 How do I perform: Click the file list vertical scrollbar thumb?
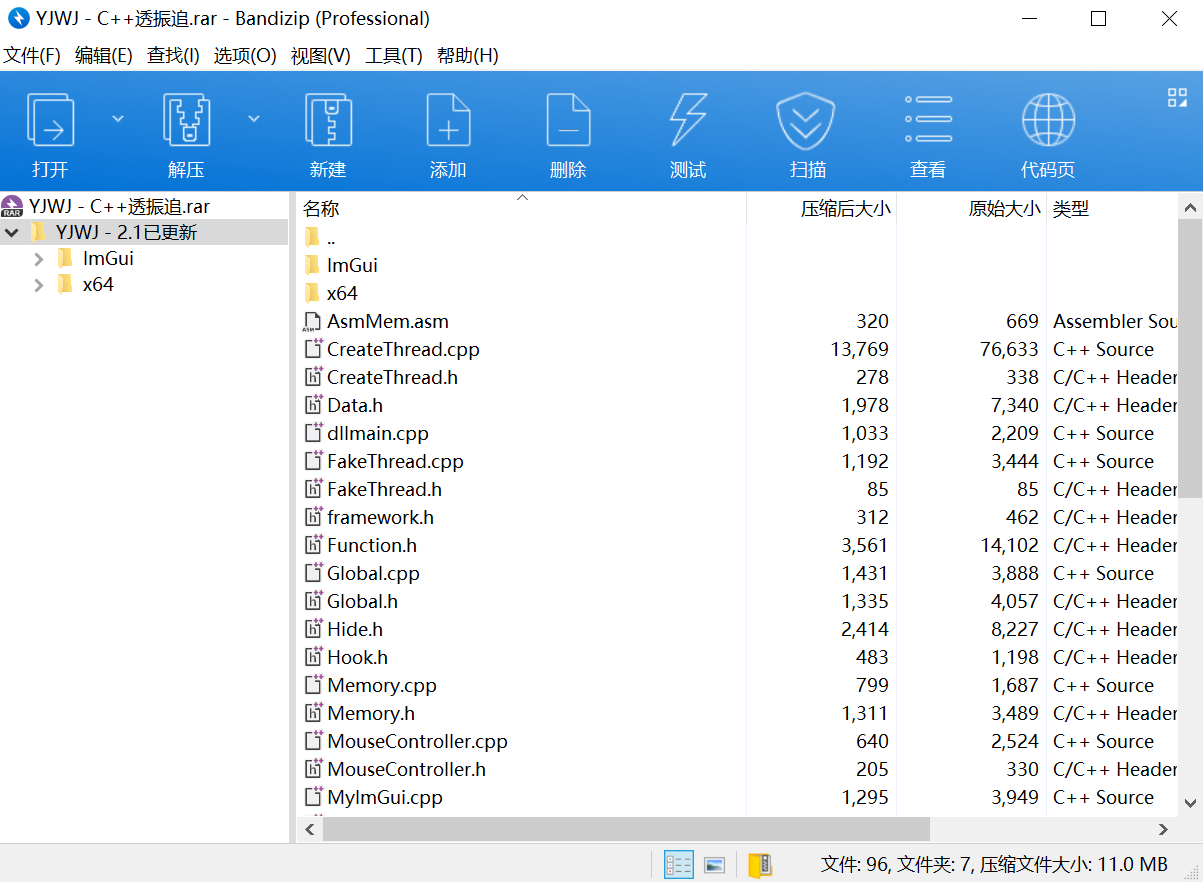pyautogui.click(x=1190, y=358)
